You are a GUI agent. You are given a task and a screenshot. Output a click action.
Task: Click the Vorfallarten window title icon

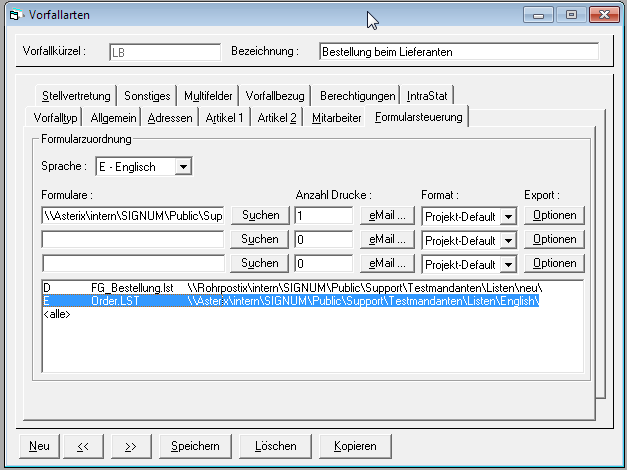coord(14,16)
